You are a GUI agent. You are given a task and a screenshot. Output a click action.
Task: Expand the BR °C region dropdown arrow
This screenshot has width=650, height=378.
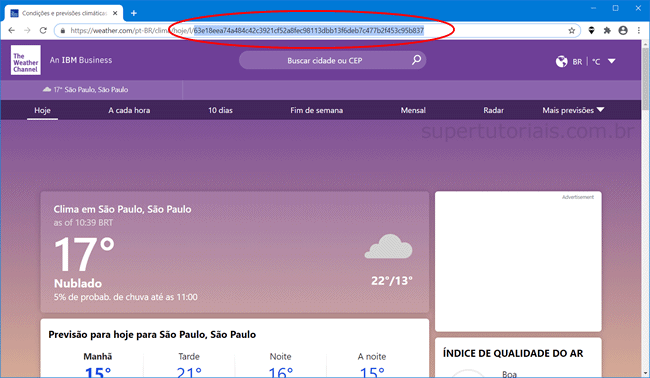pyautogui.click(x=611, y=61)
